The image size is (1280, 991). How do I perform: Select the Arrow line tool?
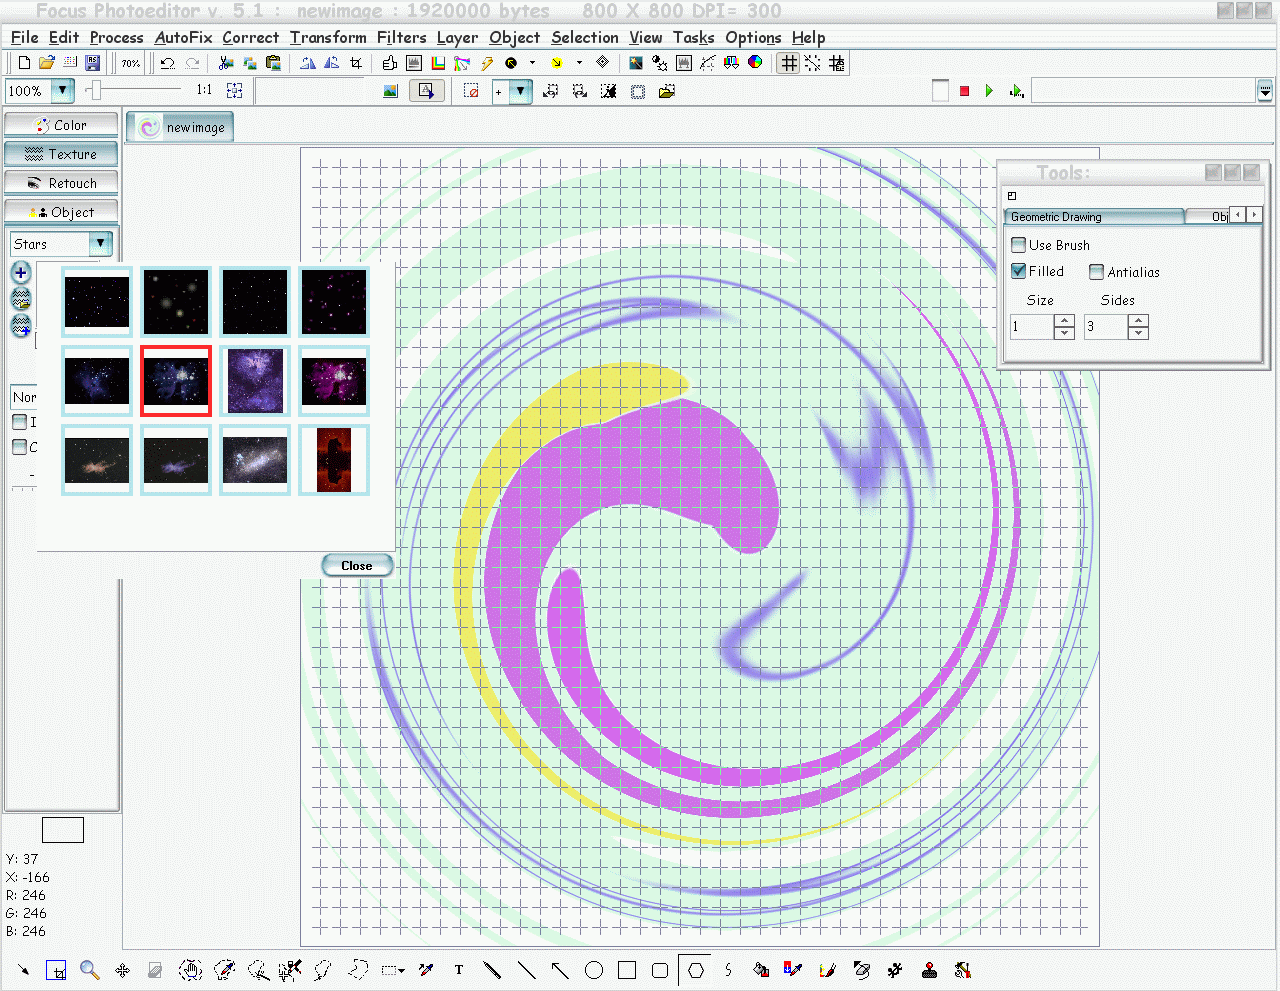[x=560, y=970]
